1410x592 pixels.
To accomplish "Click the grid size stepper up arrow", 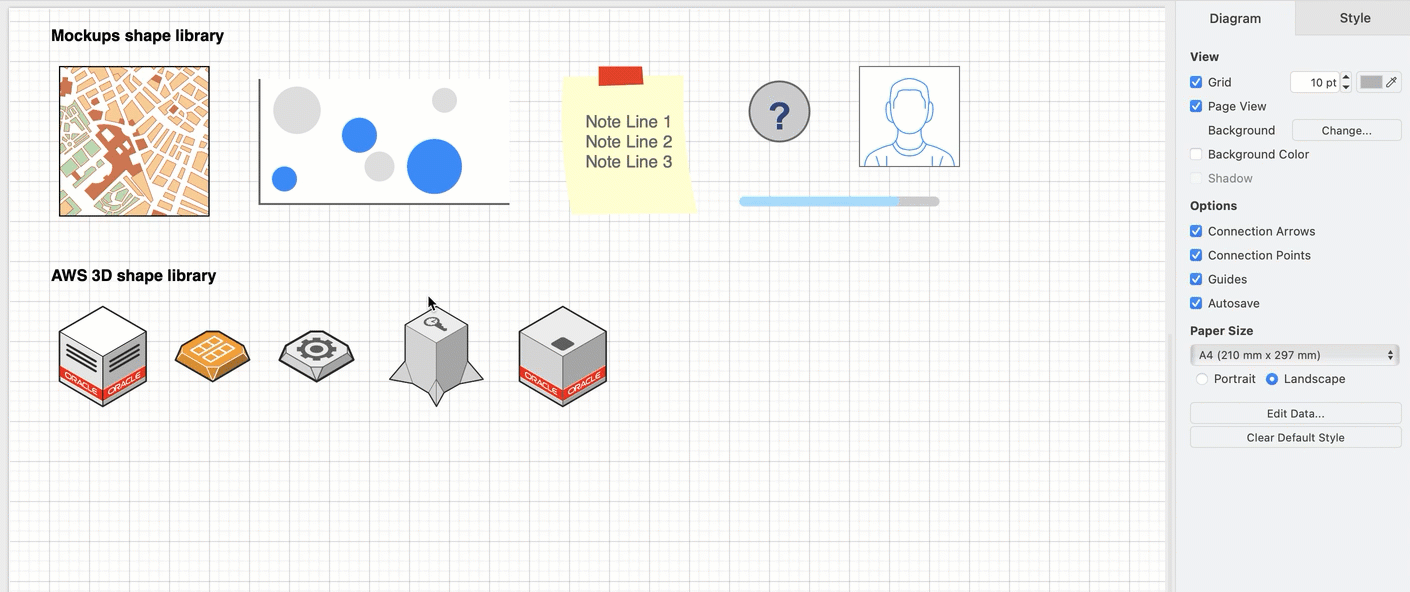I will [1346, 77].
